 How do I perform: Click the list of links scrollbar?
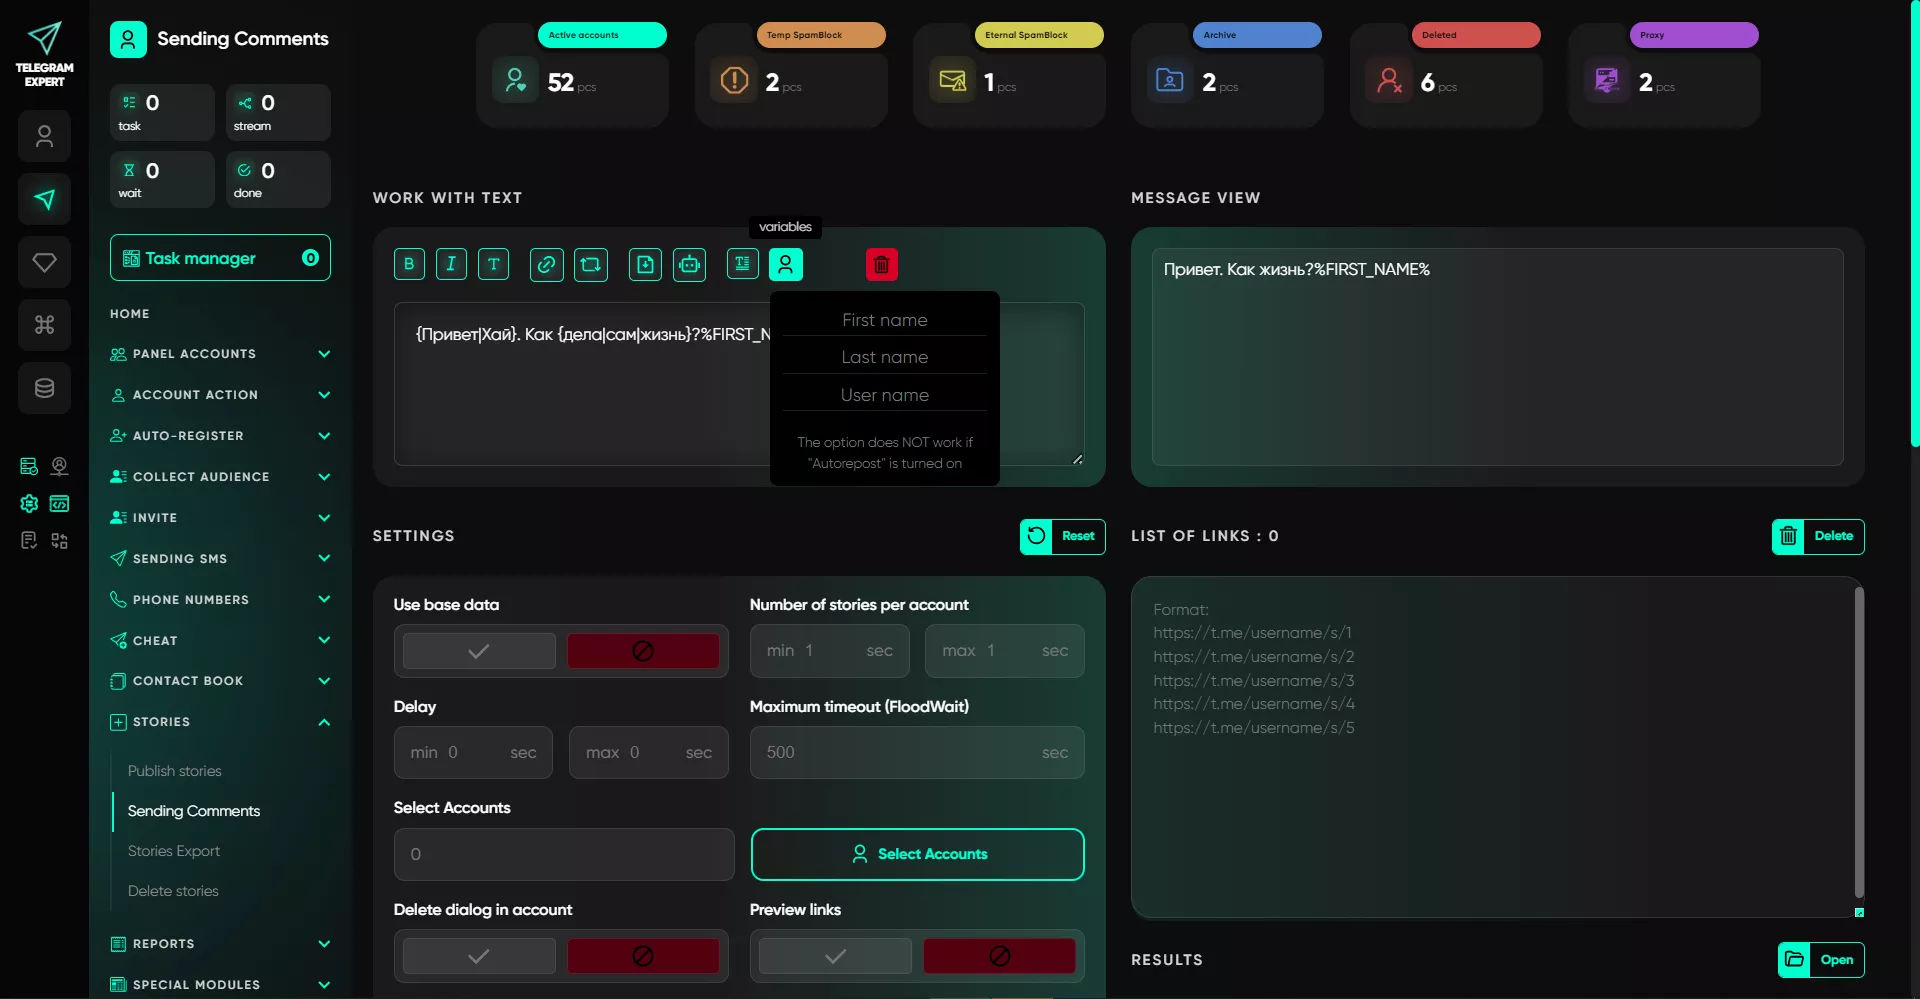[1859, 742]
